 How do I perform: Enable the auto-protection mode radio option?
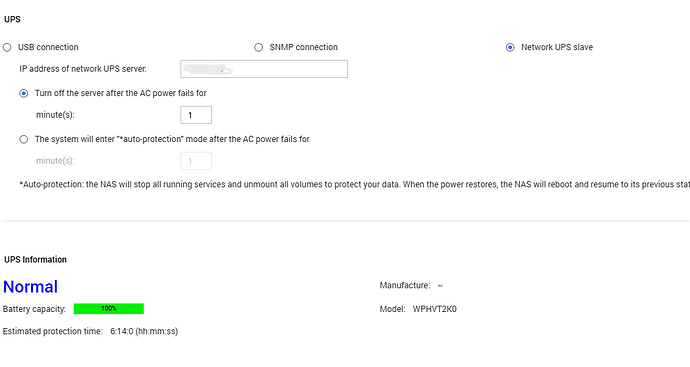point(24,139)
